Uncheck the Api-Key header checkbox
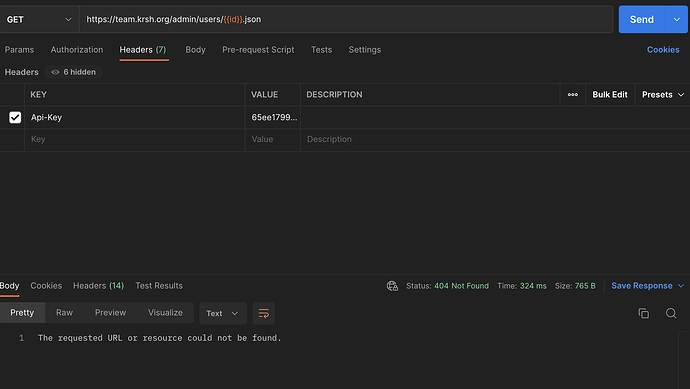 click(15, 117)
